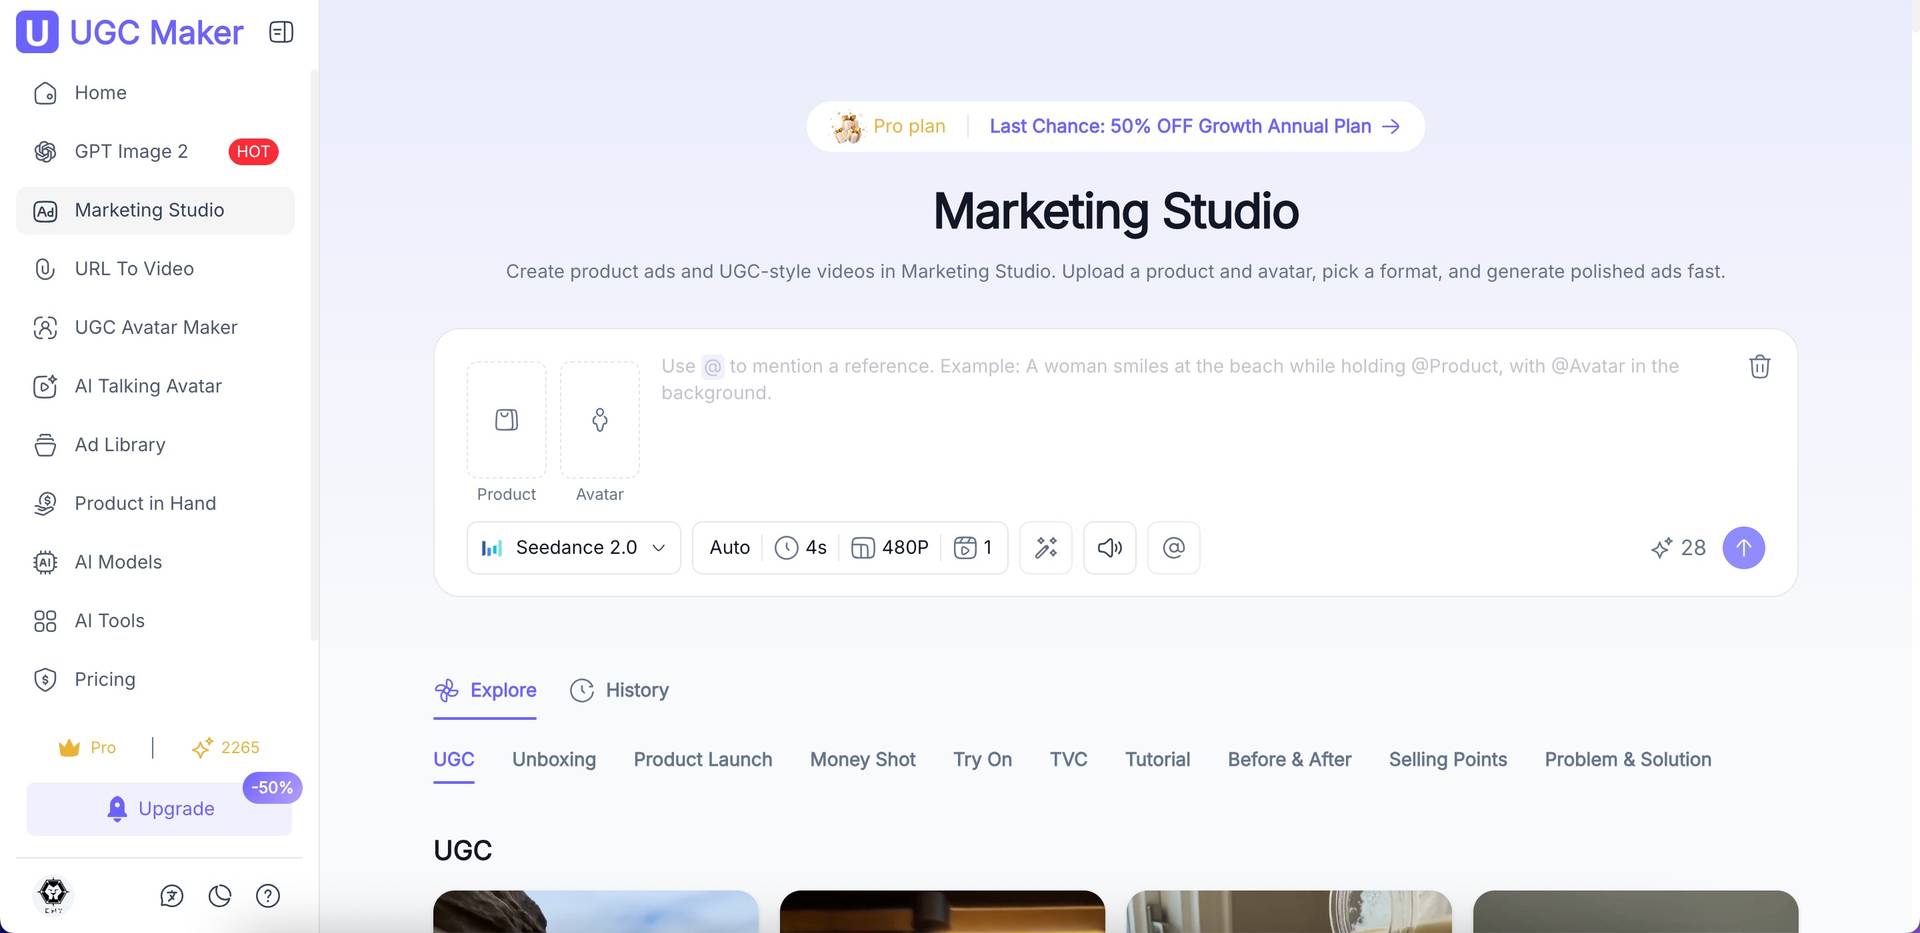Click the banner arrow icon
The image size is (1920, 933).
[x=1391, y=127]
